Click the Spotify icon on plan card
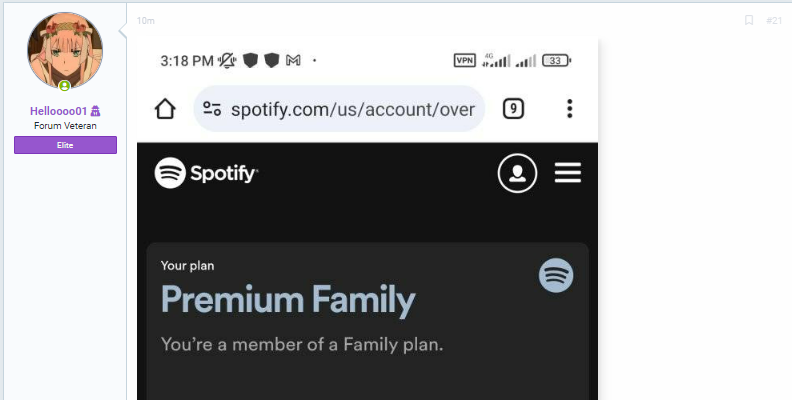Image resolution: width=792 pixels, height=400 pixels. click(x=556, y=276)
